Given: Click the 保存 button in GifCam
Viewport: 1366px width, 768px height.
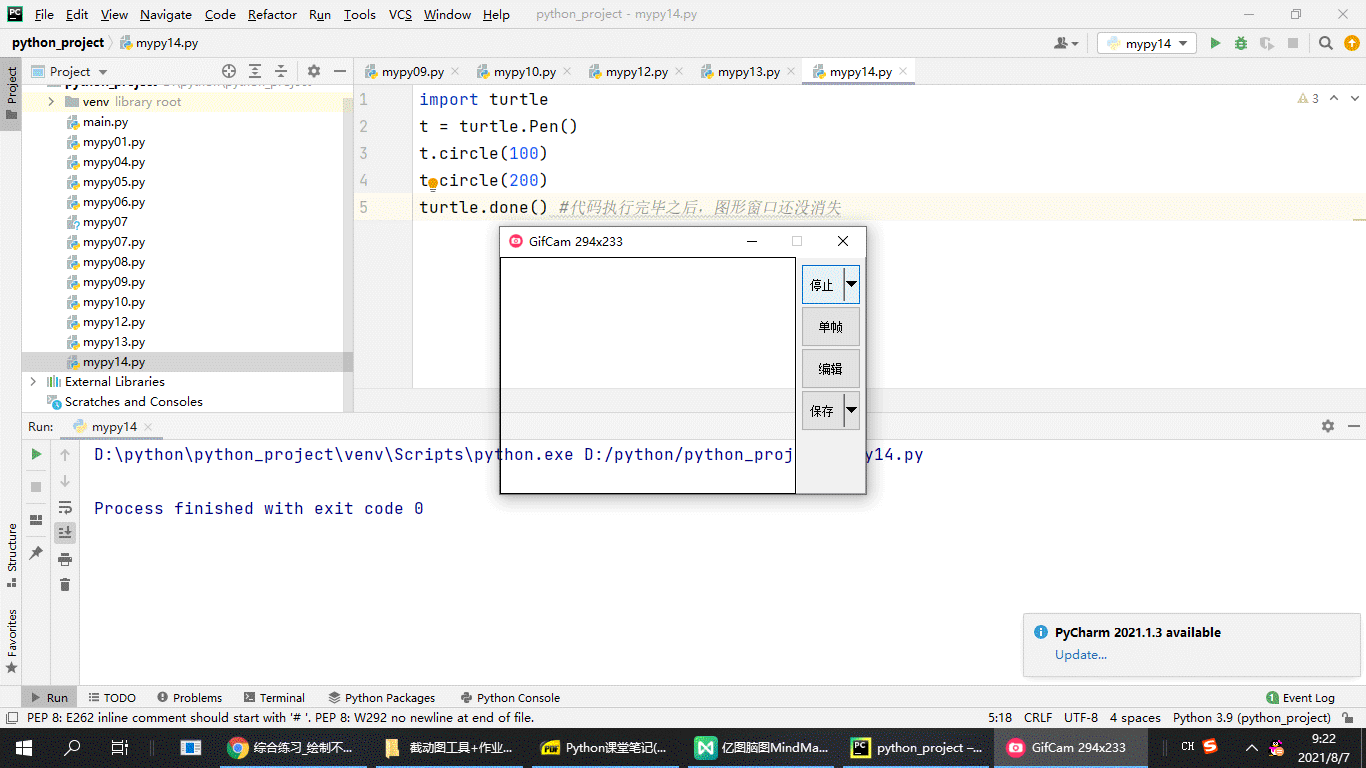Looking at the screenshot, I should tap(823, 410).
